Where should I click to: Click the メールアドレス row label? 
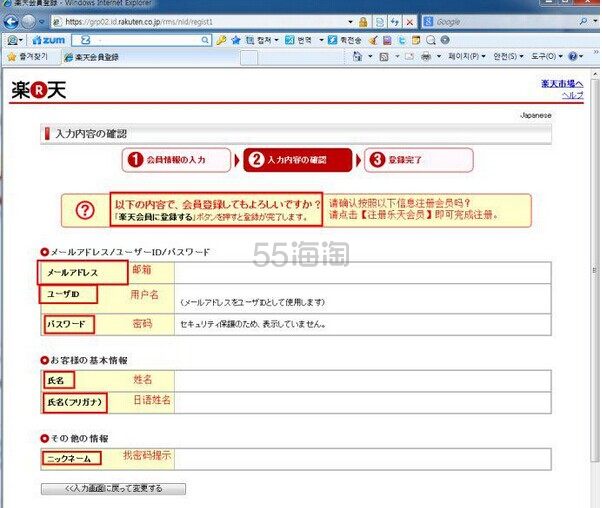coord(73,273)
